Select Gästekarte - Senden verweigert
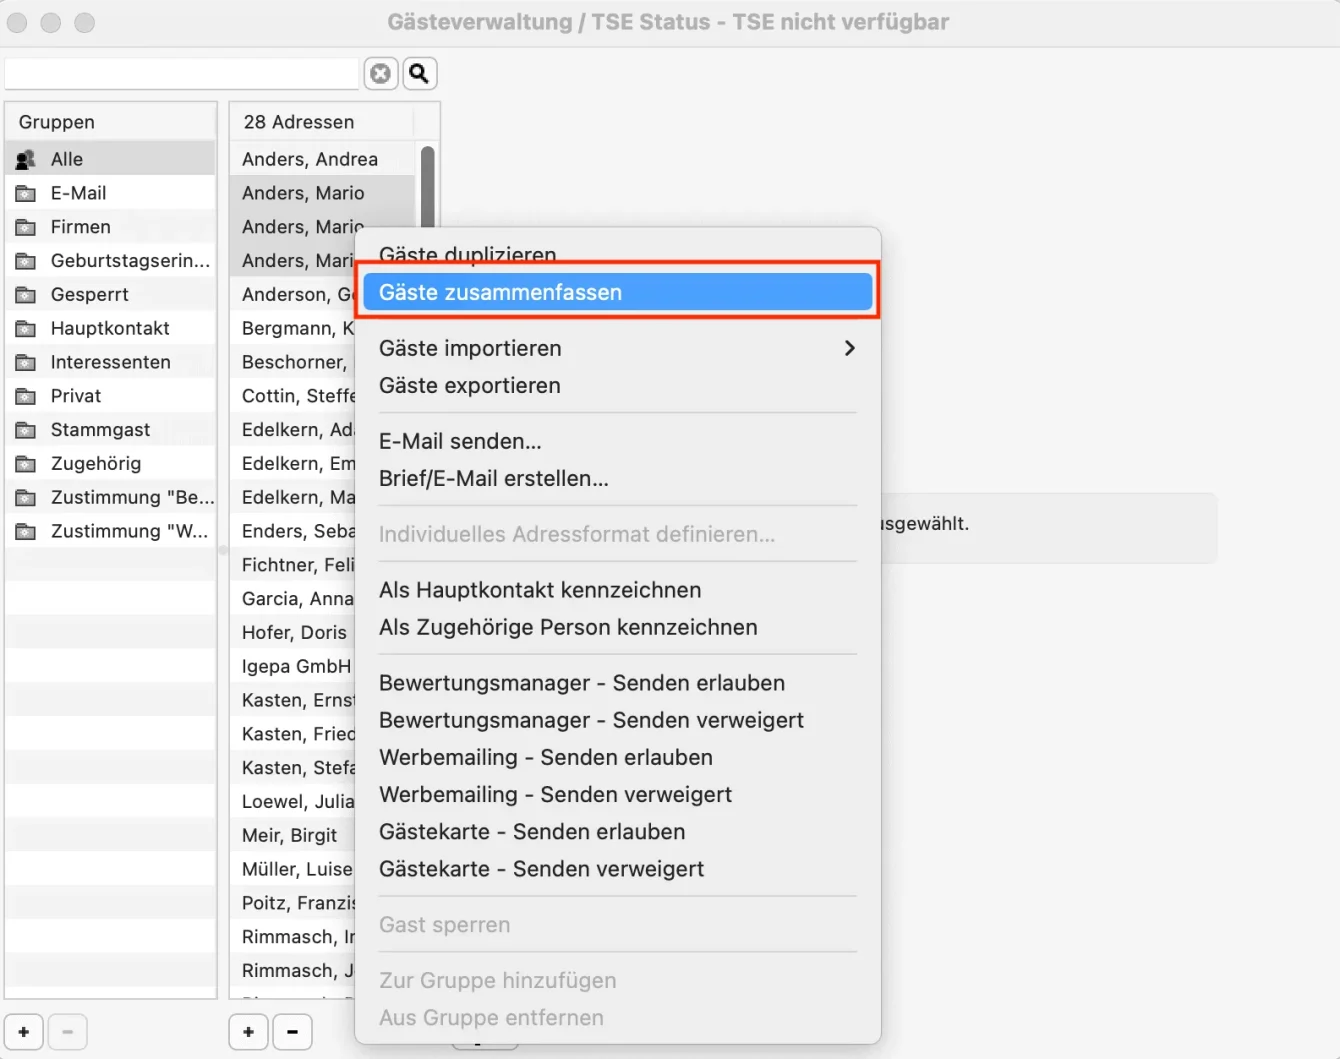This screenshot has width=1340, height=1059. (617, 869)
